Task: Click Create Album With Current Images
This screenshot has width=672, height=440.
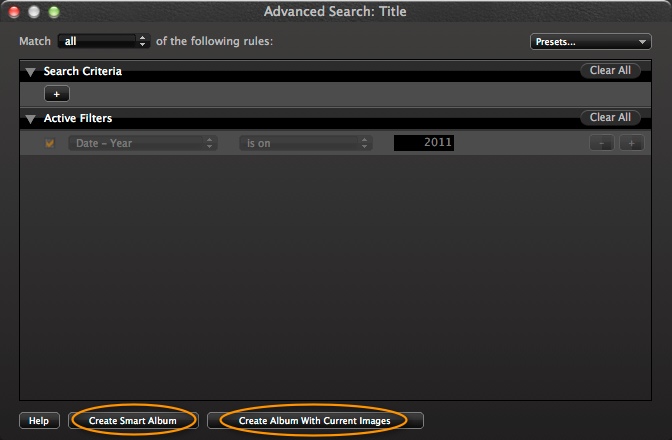Action: pyautogui.click(x=315, y=421)
